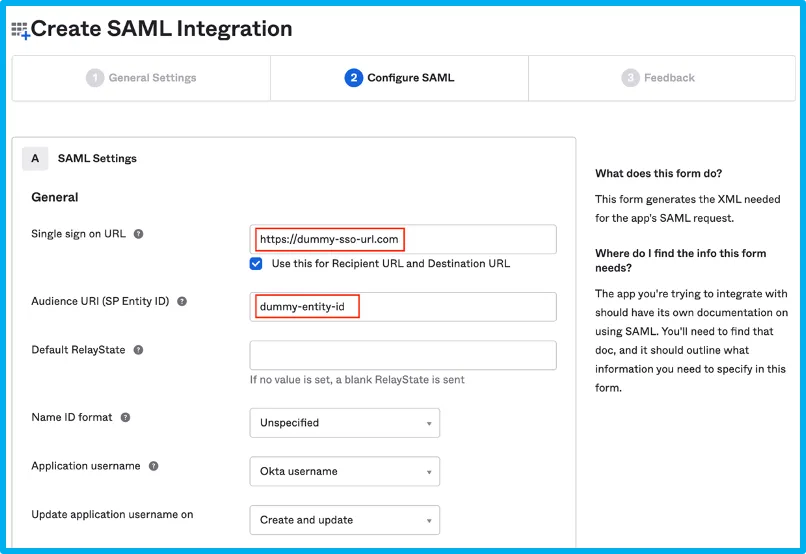Image resolution: width=806 pixels, height=554 pixels.
Task: Click the A section badge for SAML Settings
Action: (35, 158)
